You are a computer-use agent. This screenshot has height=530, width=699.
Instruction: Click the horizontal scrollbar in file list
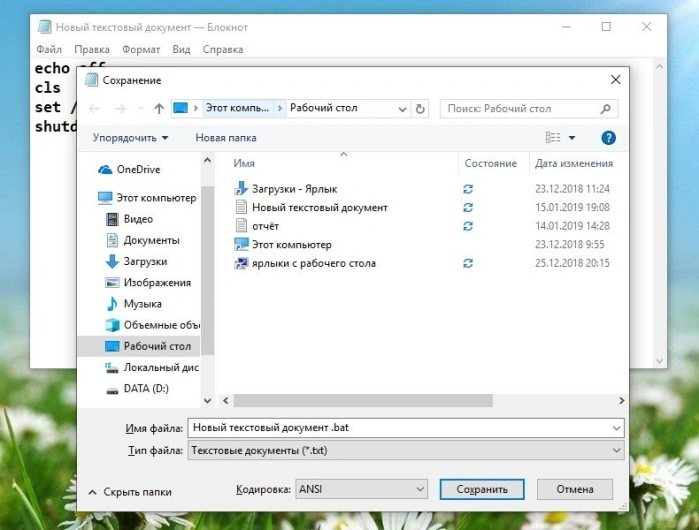pos(363,400)
